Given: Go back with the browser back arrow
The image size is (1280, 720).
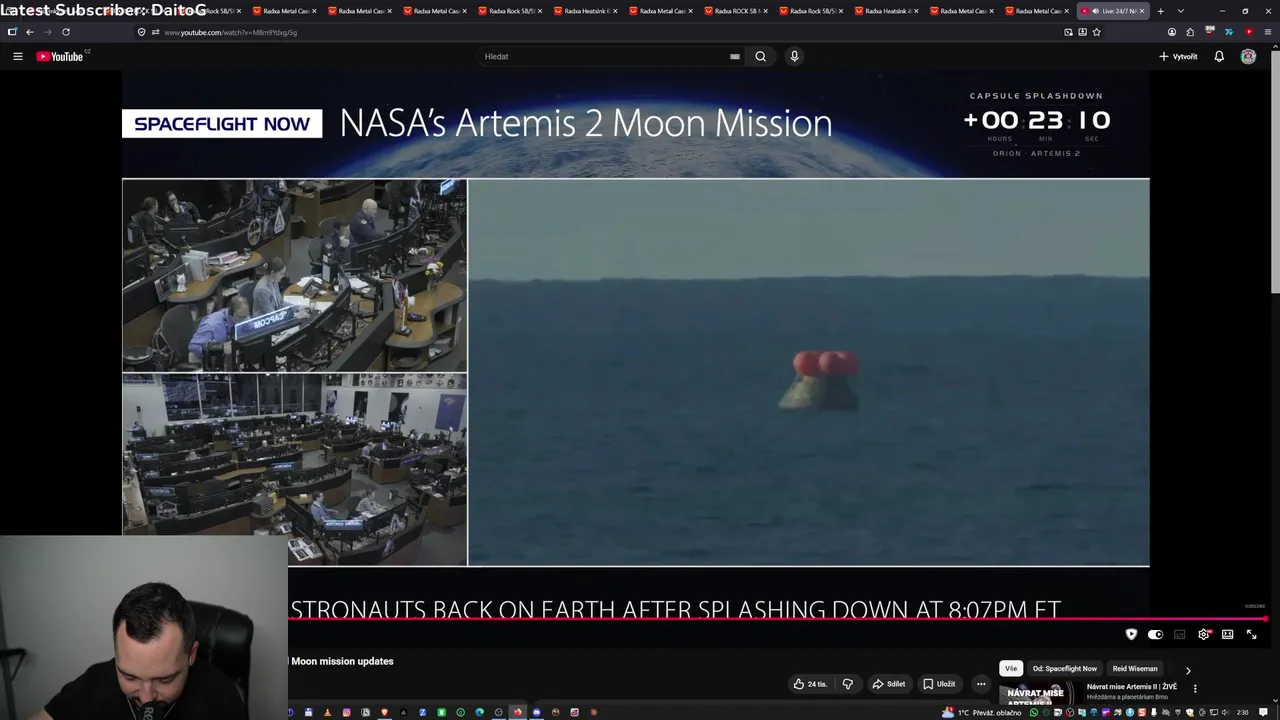Looking at the screenshot, I should click(29, 32).
